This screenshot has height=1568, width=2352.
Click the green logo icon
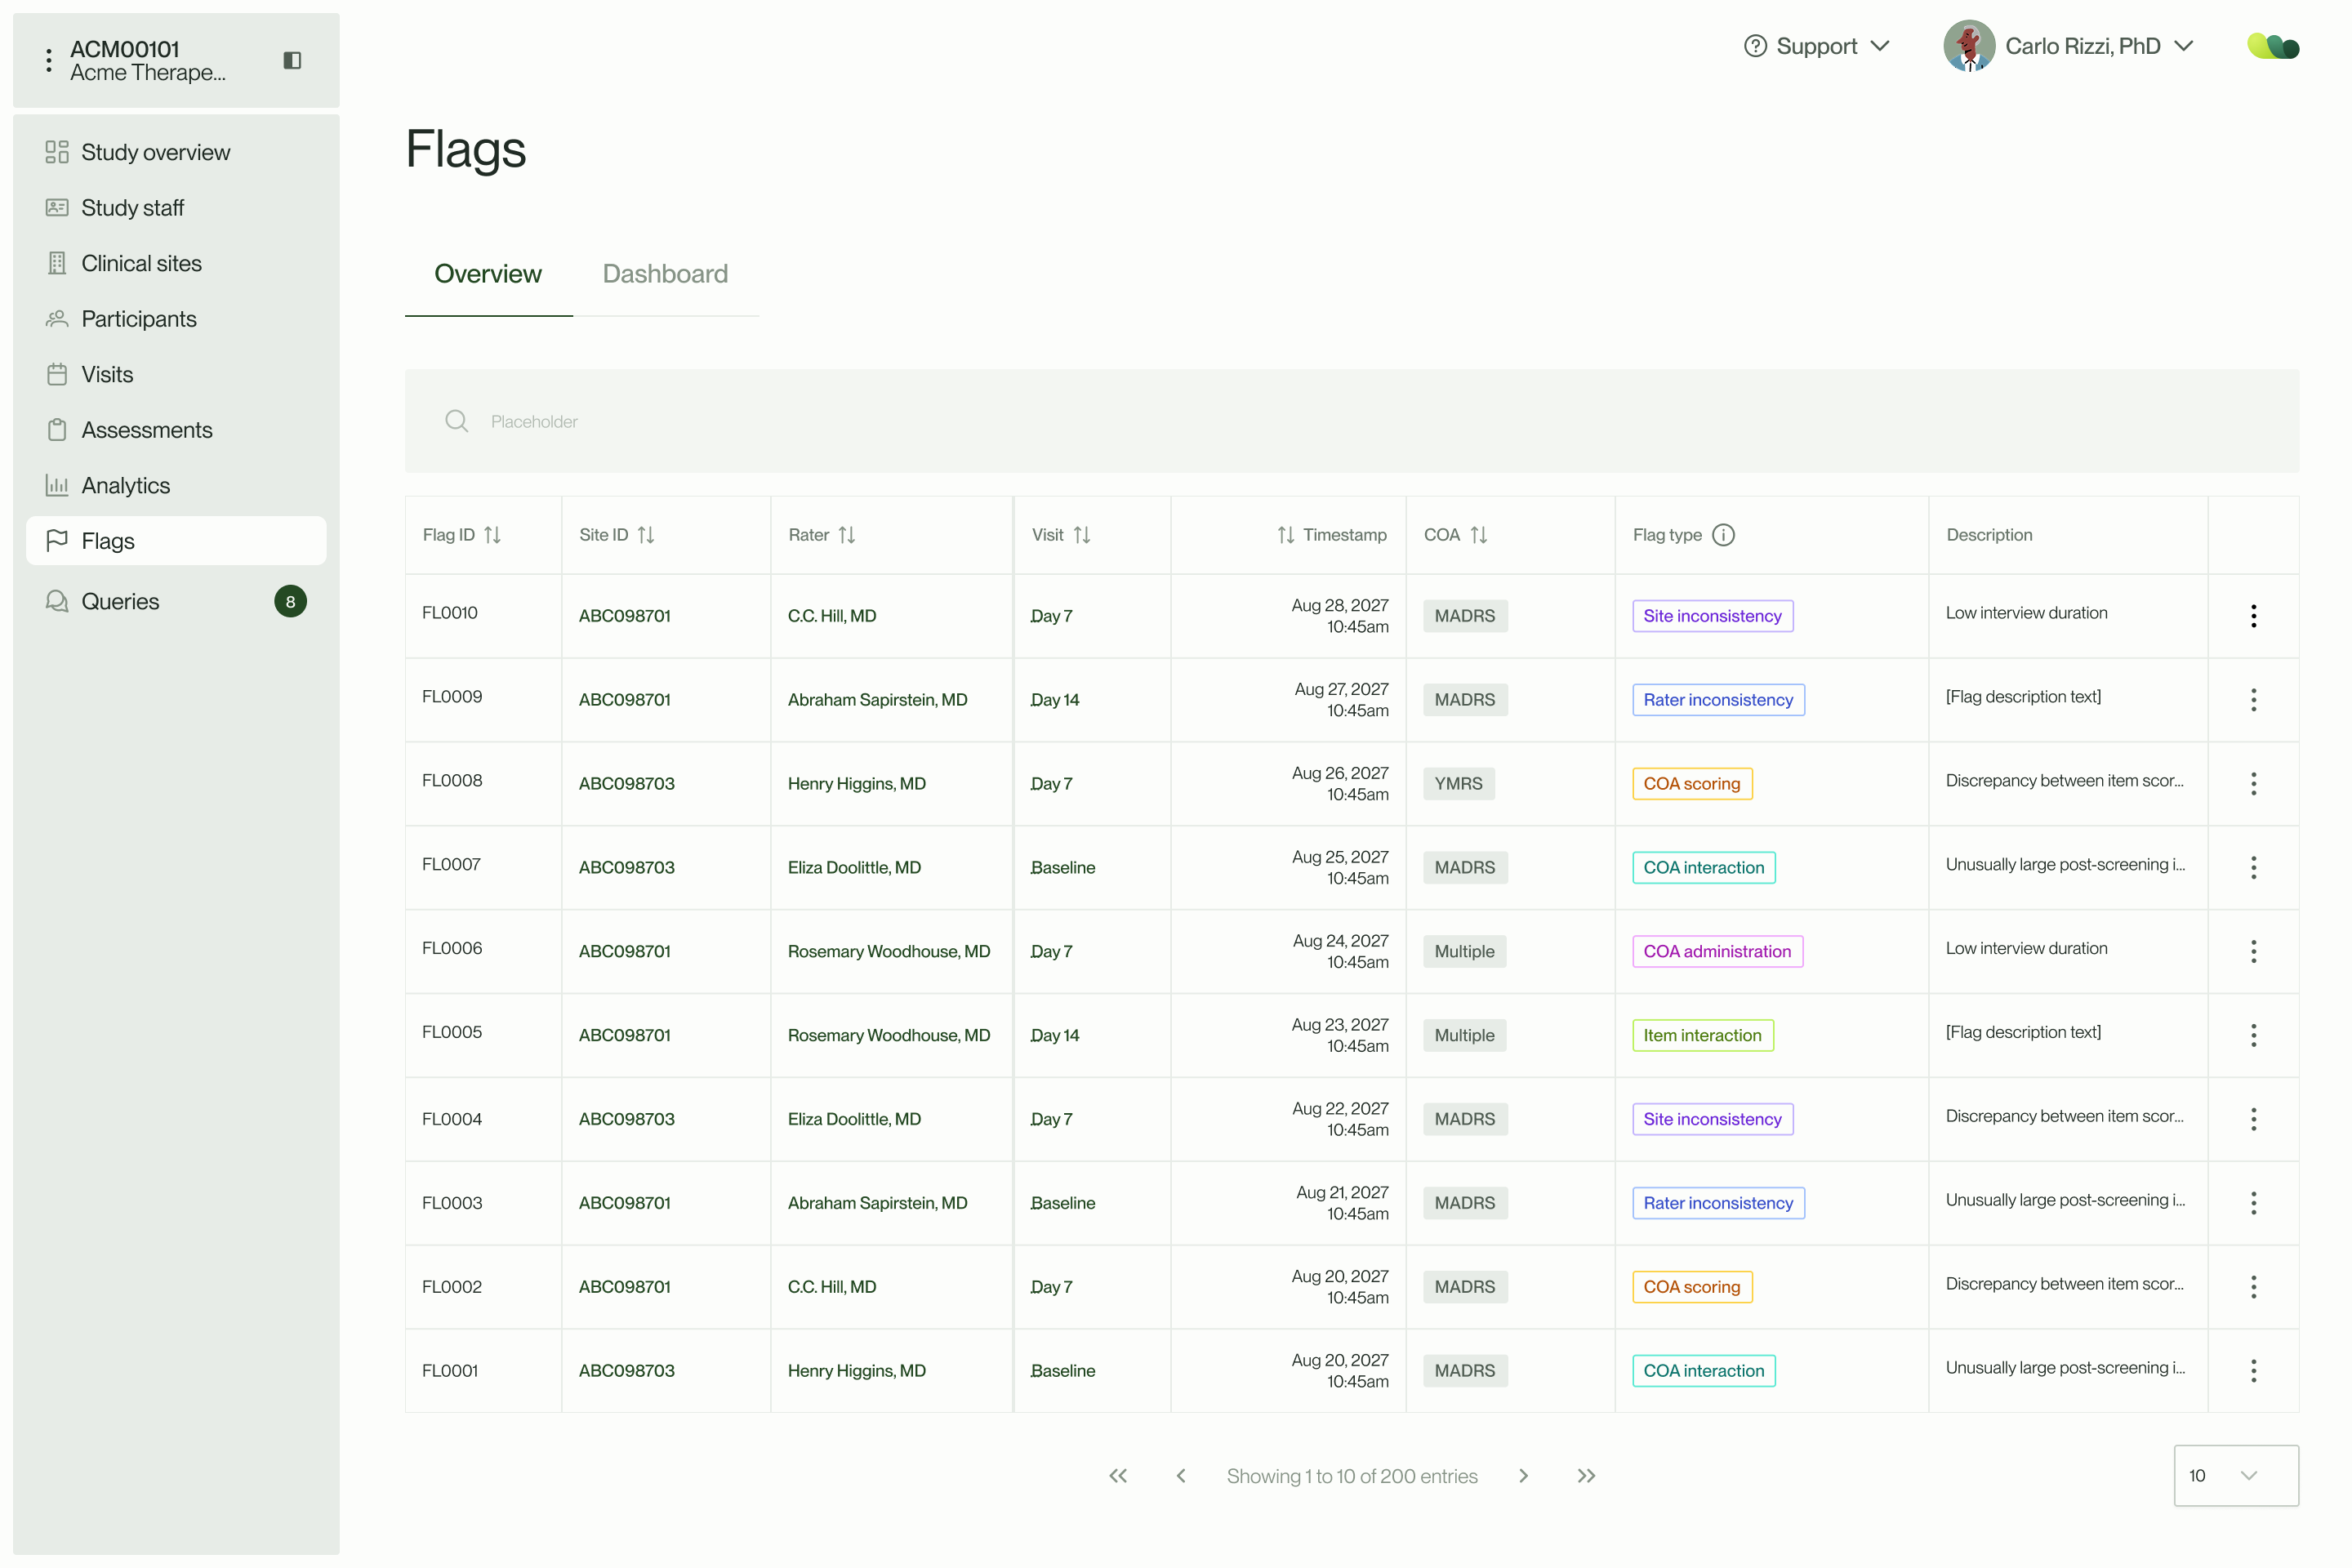(2273, 46)
